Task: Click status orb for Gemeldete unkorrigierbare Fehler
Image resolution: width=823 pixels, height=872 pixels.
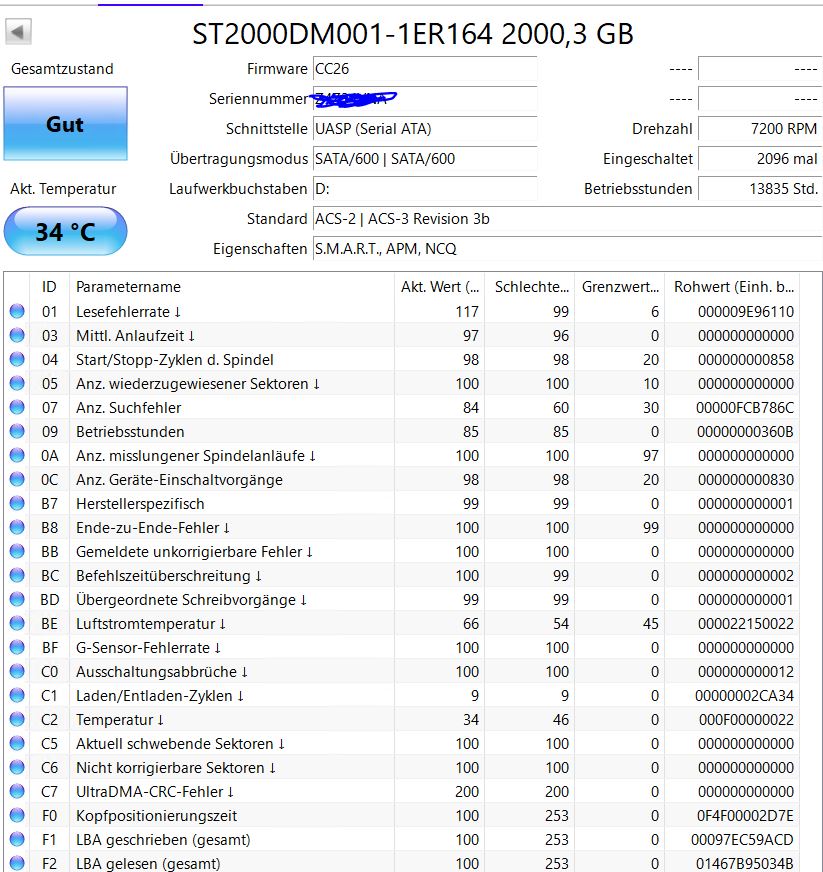Action: tap(17, 551)
